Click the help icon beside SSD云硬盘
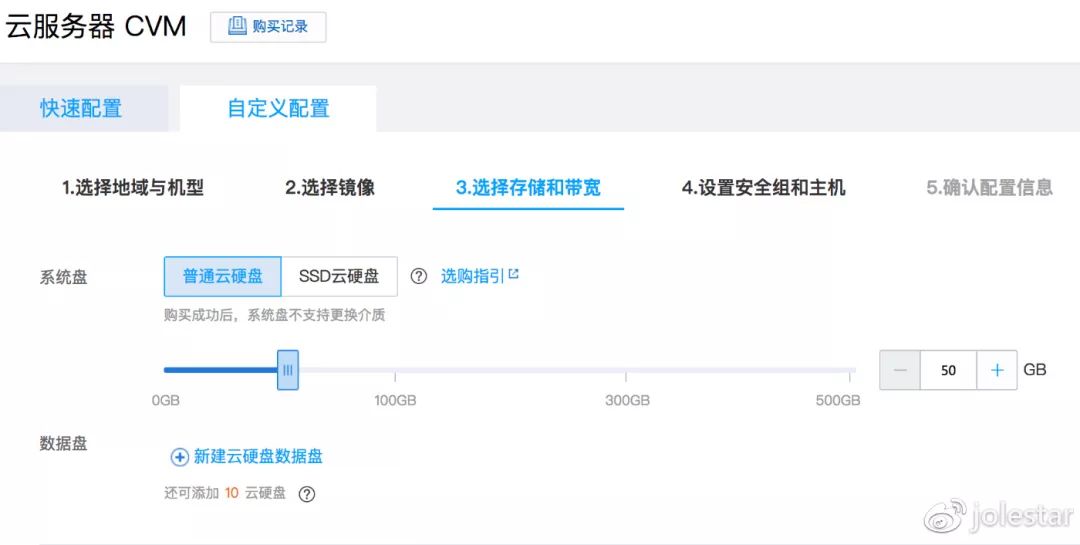This screenshot has width=1080, height=545. pyautogui.click(x=419, y=276)
